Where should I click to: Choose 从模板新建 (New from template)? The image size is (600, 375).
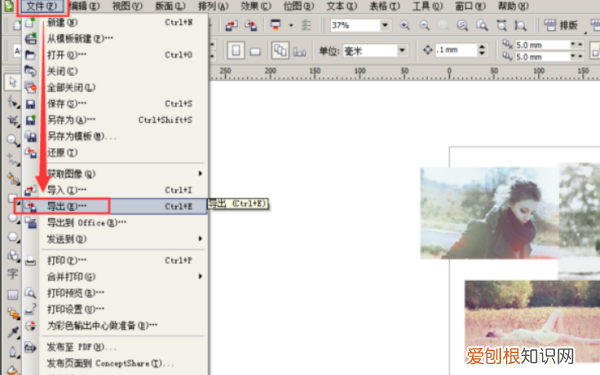(115, 39)
